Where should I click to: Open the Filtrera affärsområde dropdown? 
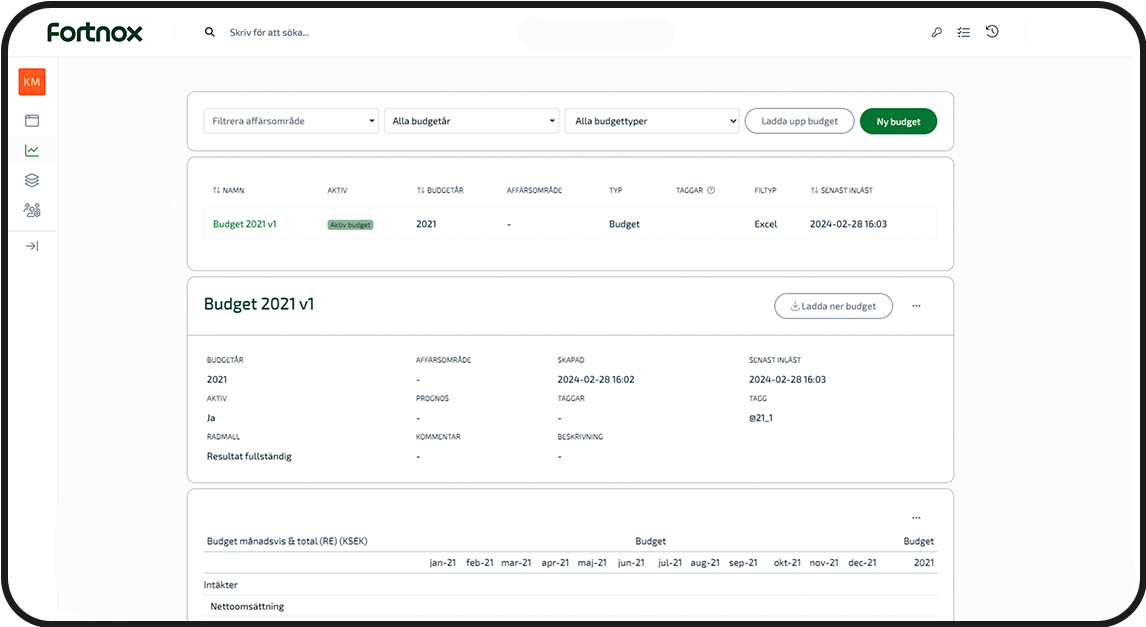coord(291,121)
